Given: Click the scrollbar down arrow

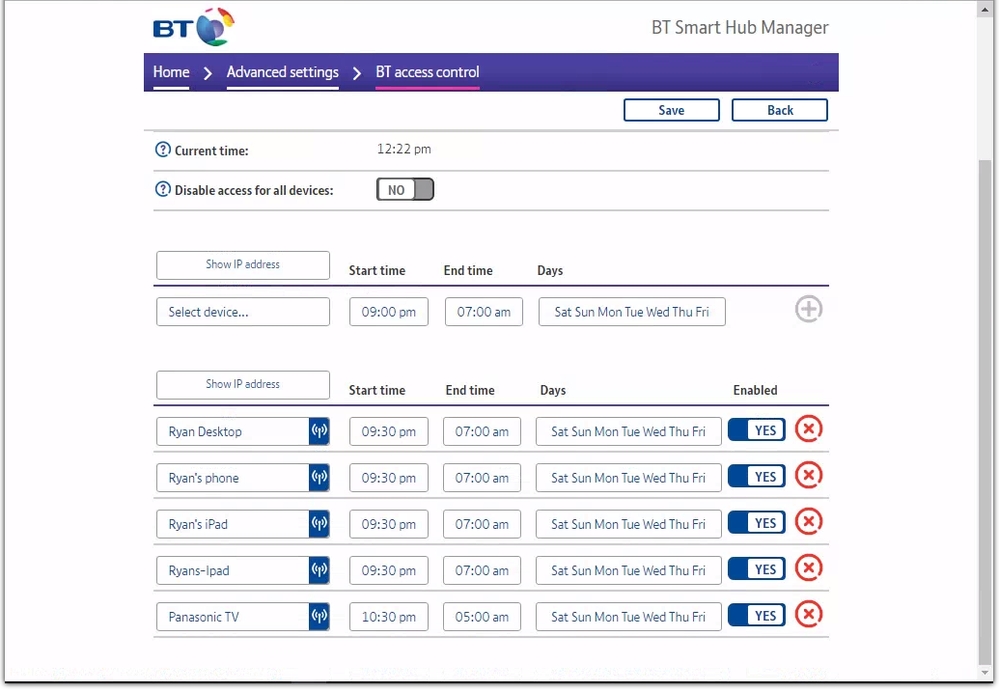Looking at the screenshot, I should pos(985,672).
